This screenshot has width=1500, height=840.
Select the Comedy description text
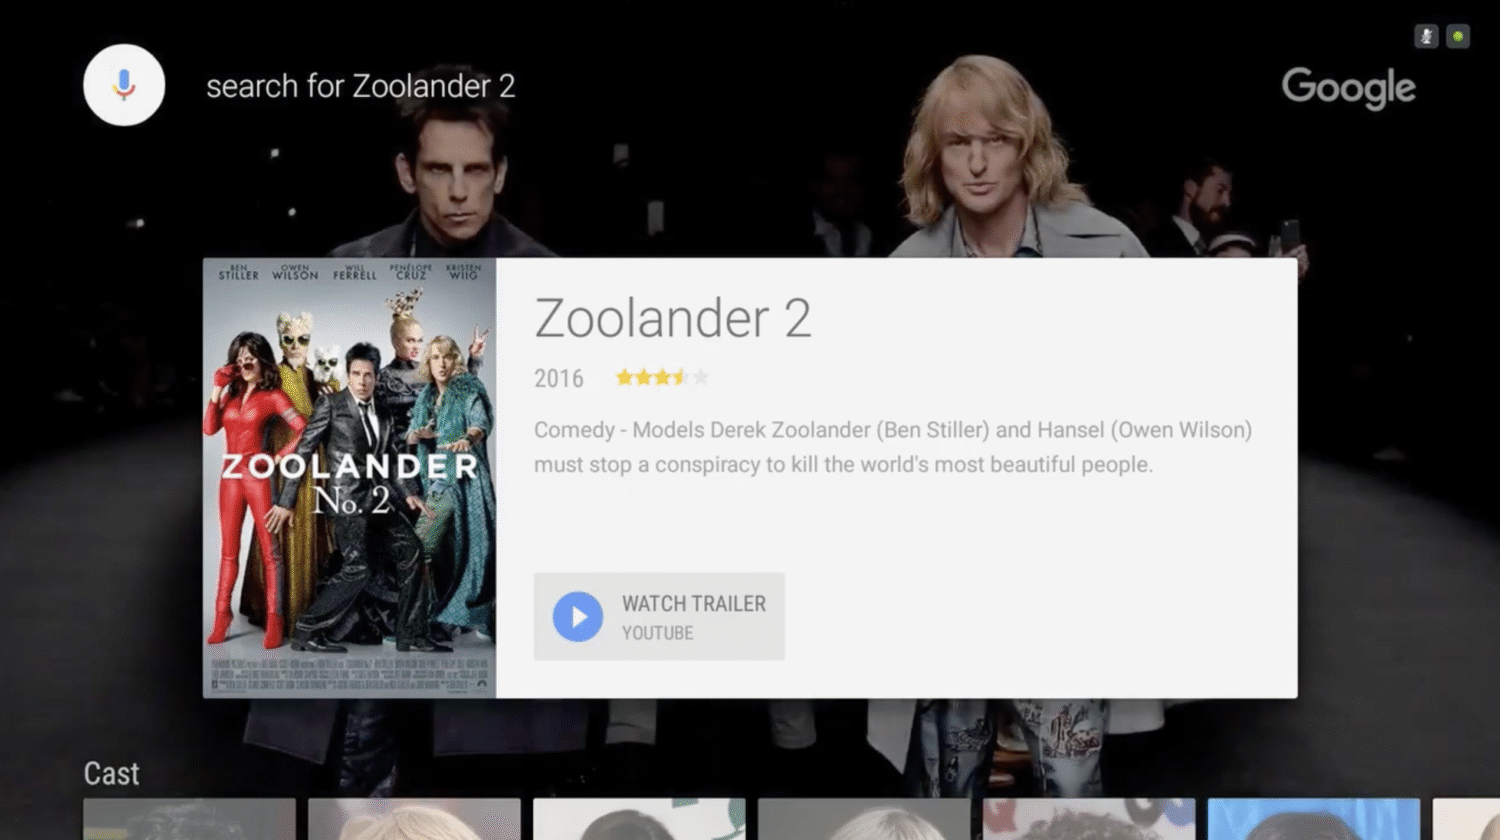[892, 447]
